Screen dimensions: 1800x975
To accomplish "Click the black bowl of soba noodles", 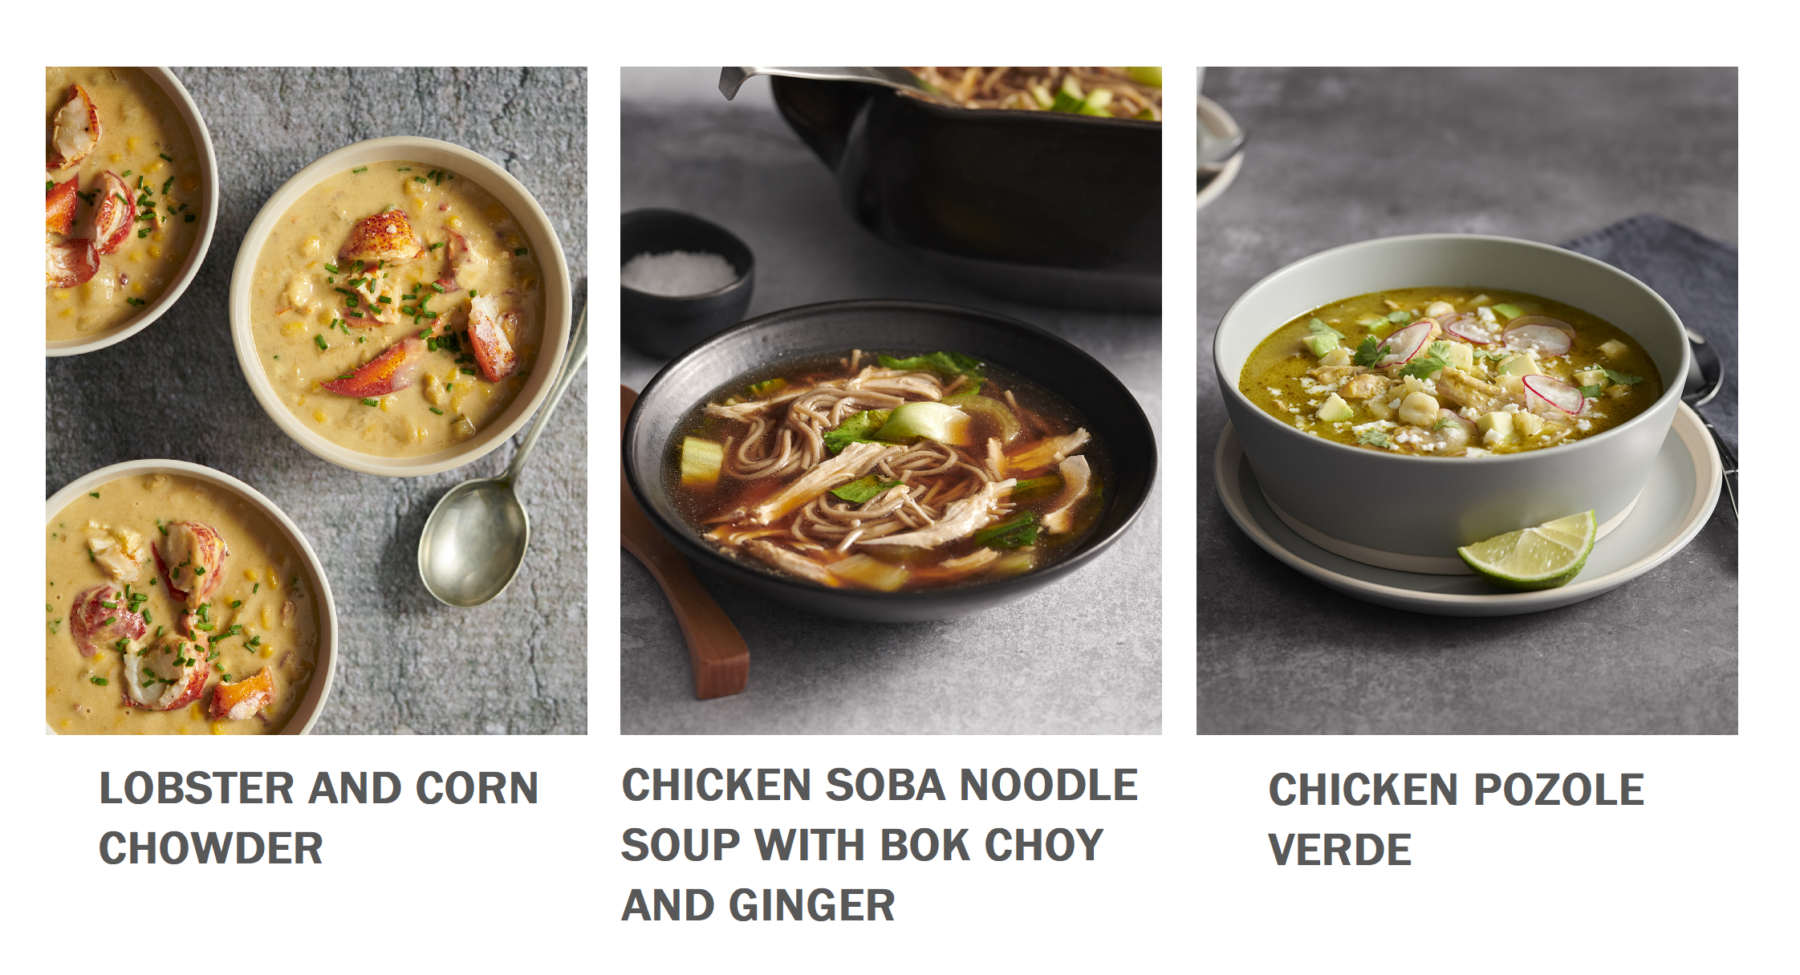I will point(889,460).
